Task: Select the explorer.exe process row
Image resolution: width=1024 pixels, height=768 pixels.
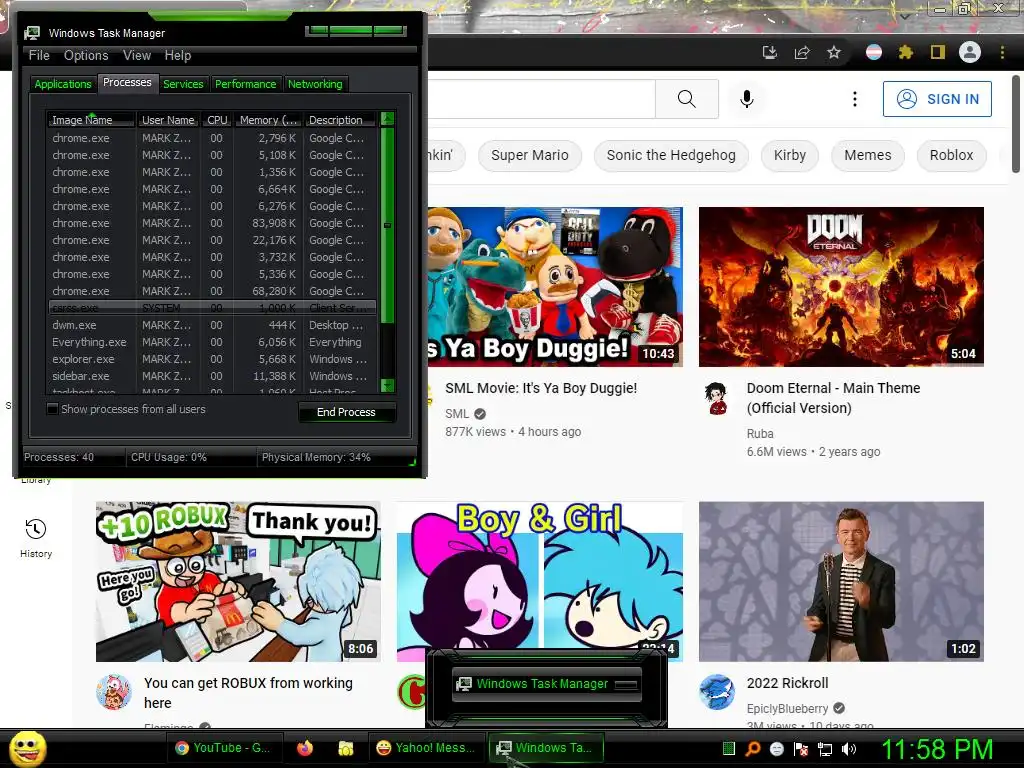Action: pos(212,359)
